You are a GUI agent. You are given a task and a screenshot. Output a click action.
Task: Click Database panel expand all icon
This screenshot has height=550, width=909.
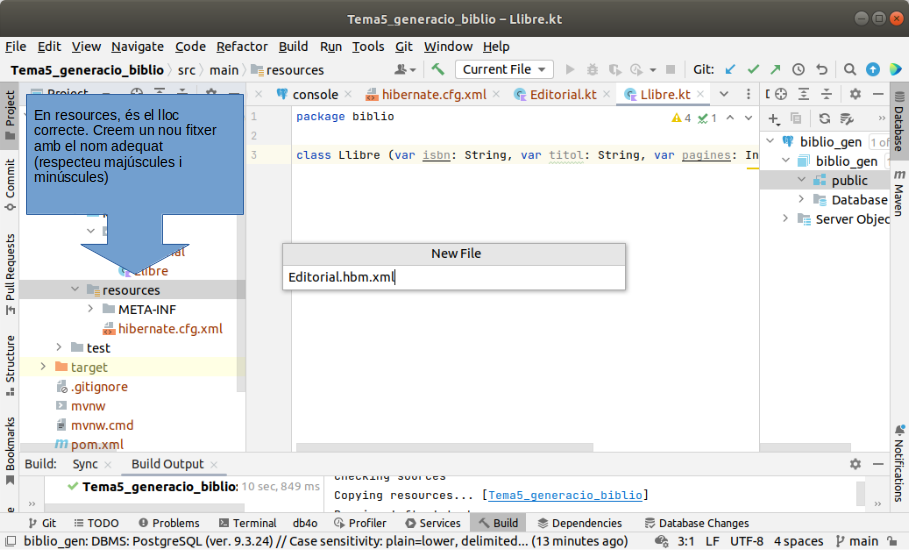[803, 94]
